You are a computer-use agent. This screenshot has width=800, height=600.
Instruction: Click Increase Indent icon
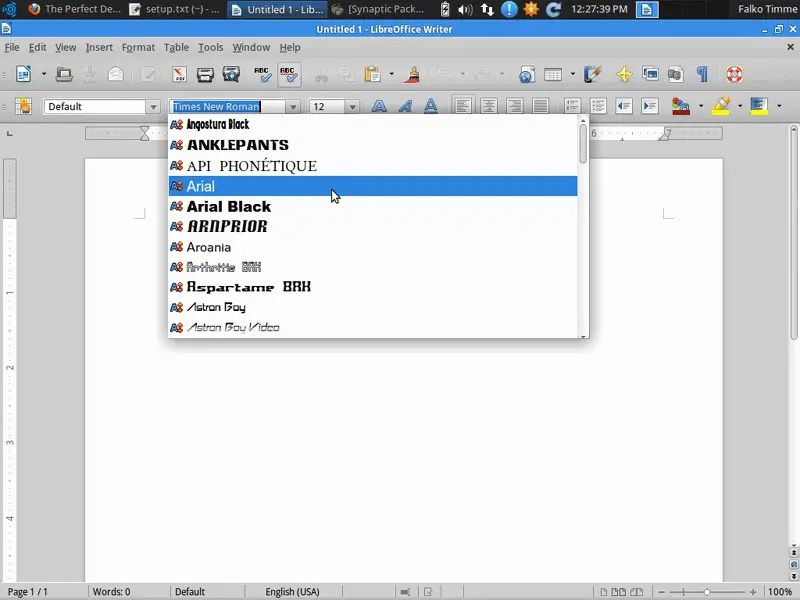pos(650,106)
